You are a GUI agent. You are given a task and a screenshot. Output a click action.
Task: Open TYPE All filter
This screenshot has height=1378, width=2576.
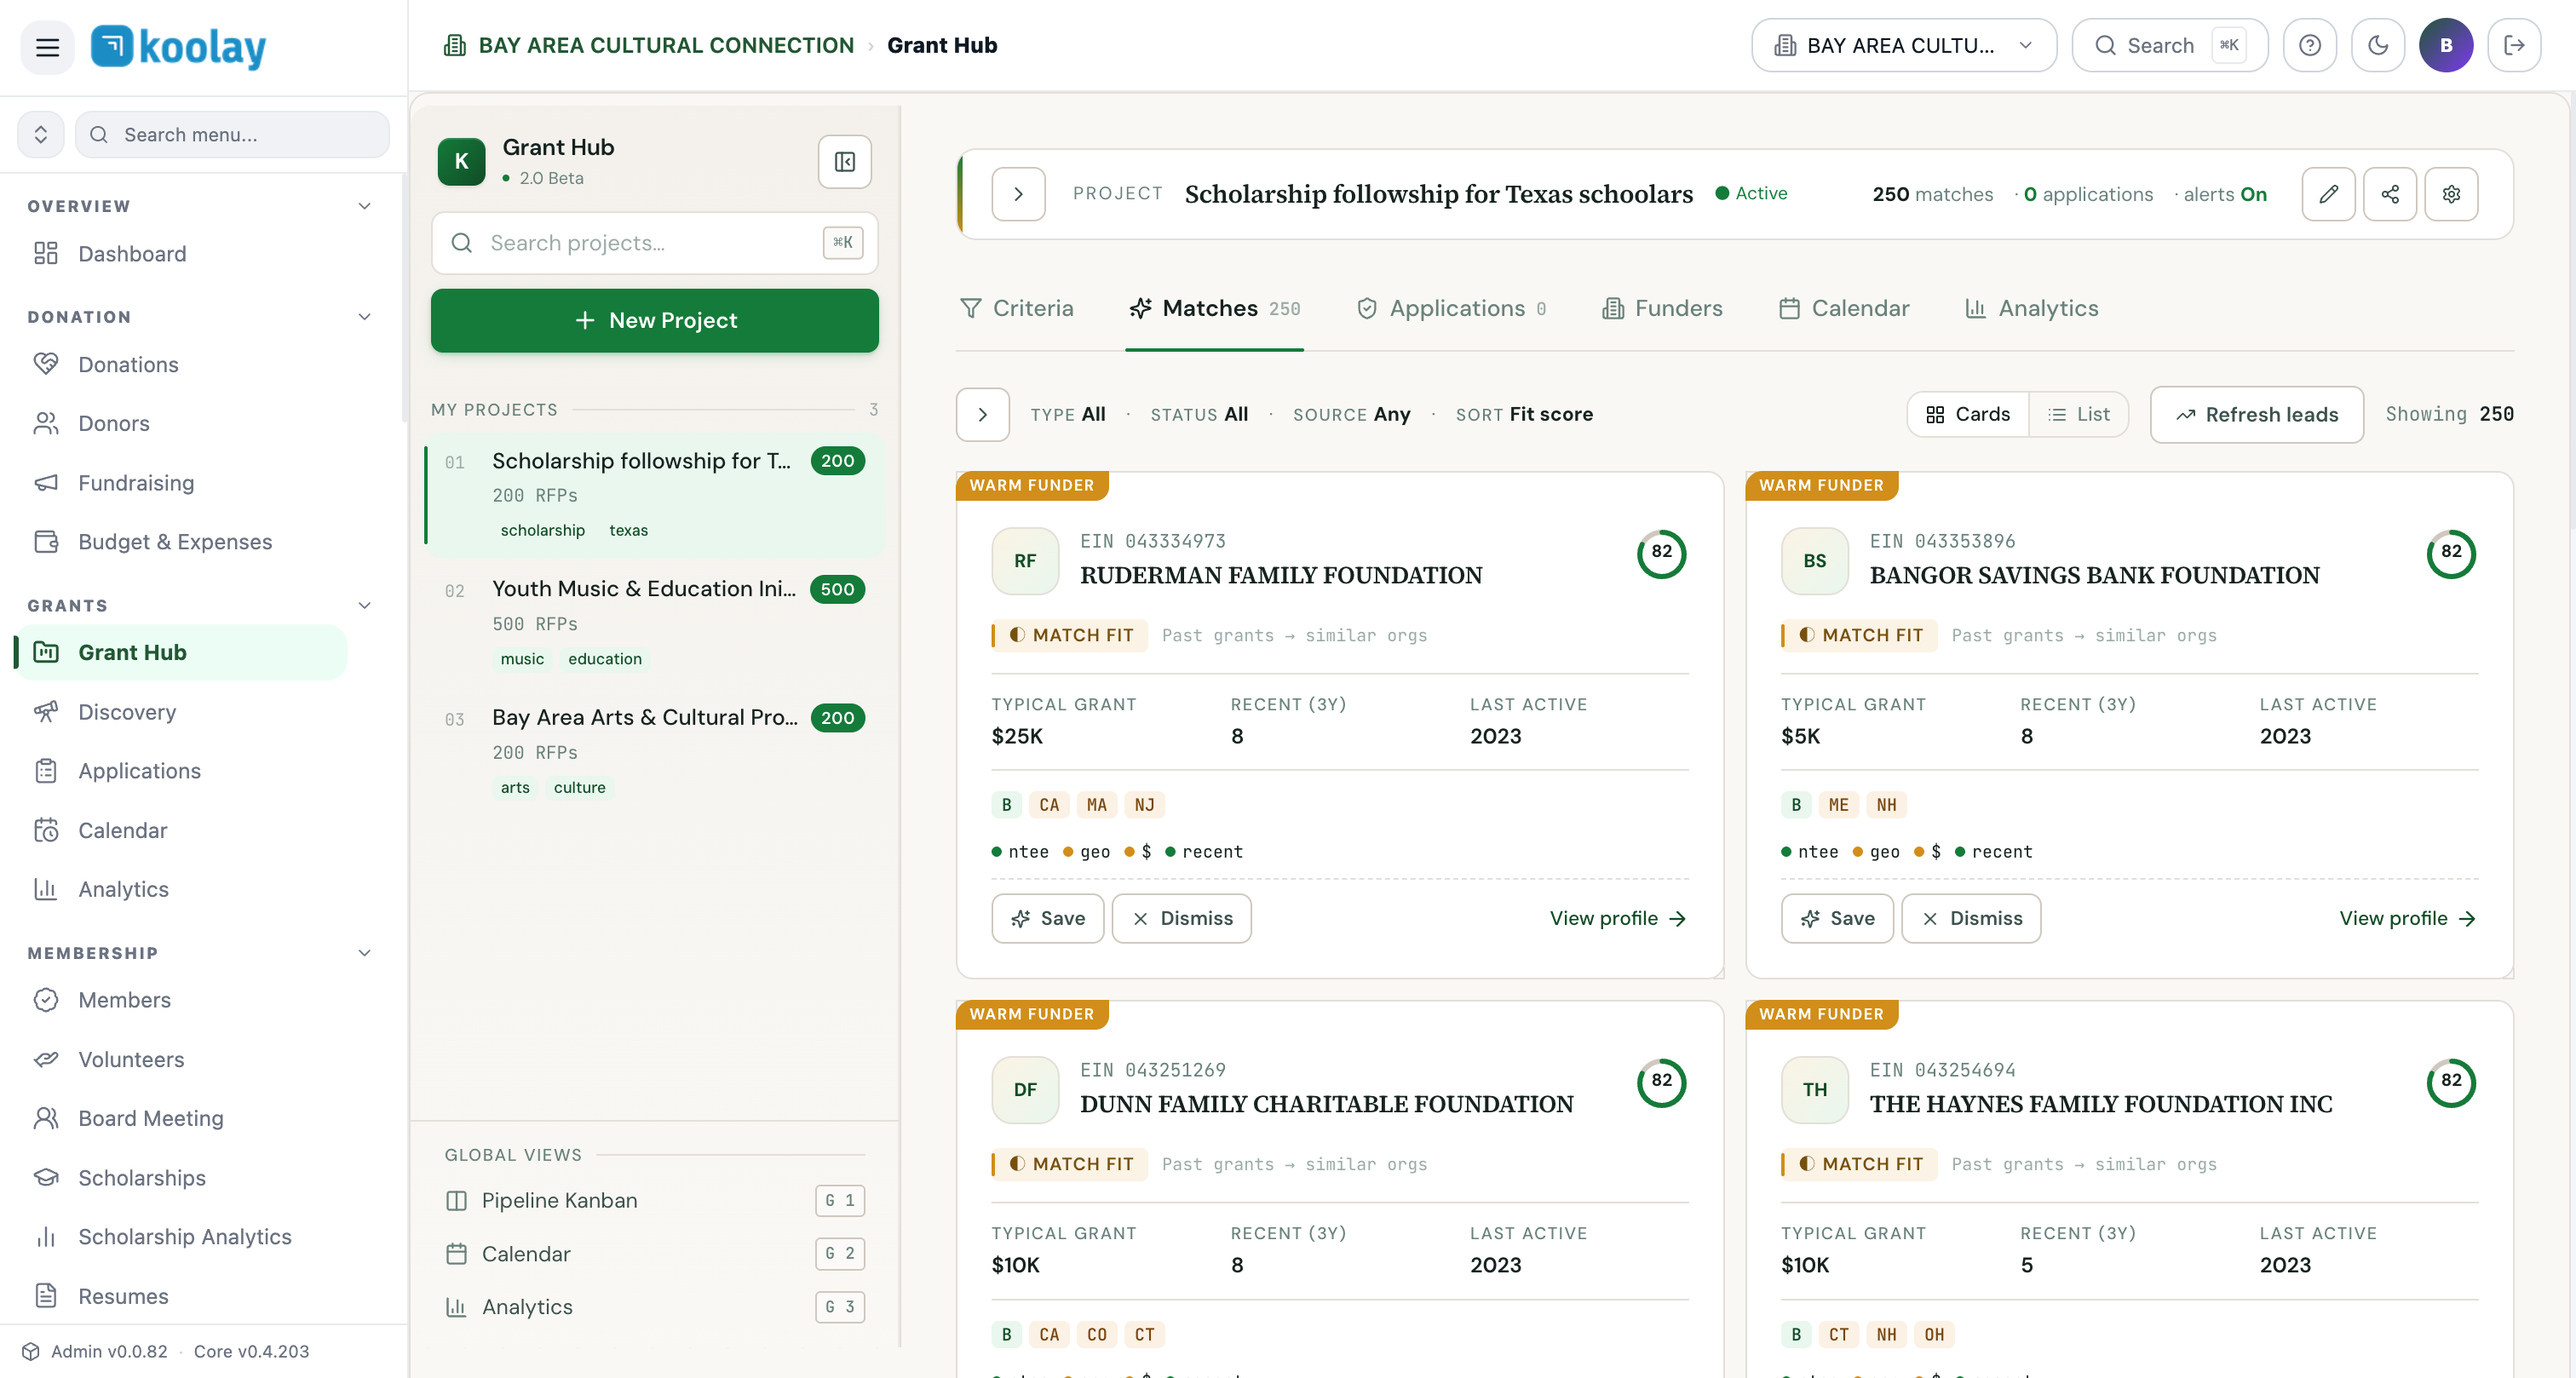pos(1067,414)
